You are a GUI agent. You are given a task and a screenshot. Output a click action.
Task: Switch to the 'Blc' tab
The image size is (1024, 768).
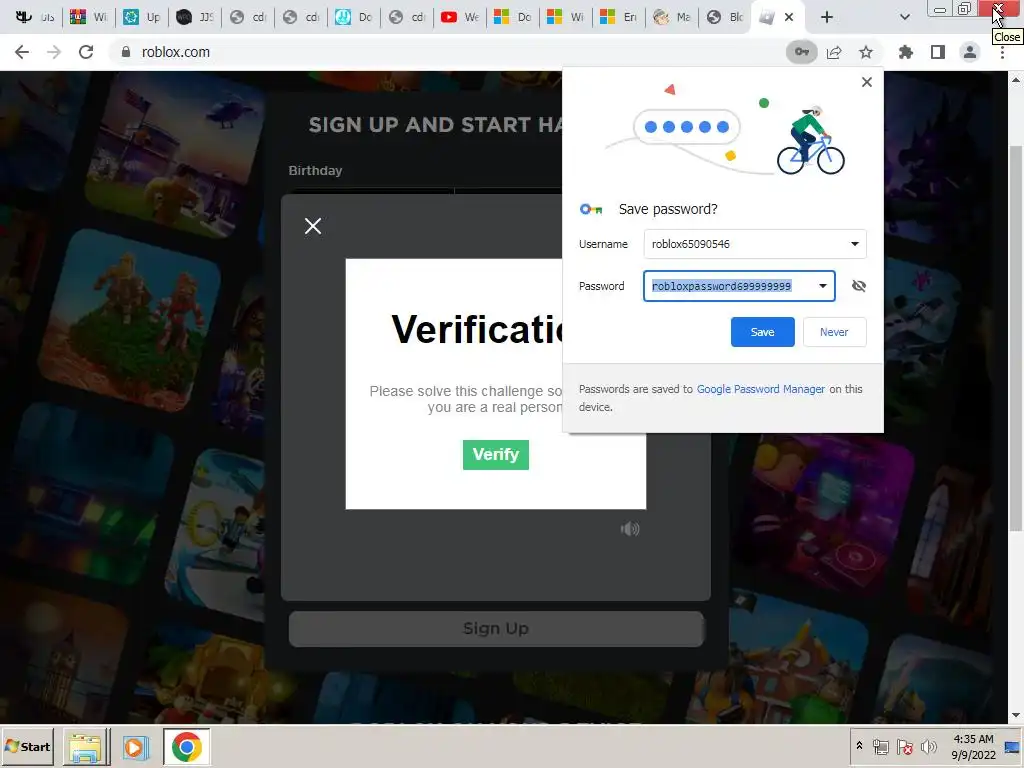click(726, 17)
